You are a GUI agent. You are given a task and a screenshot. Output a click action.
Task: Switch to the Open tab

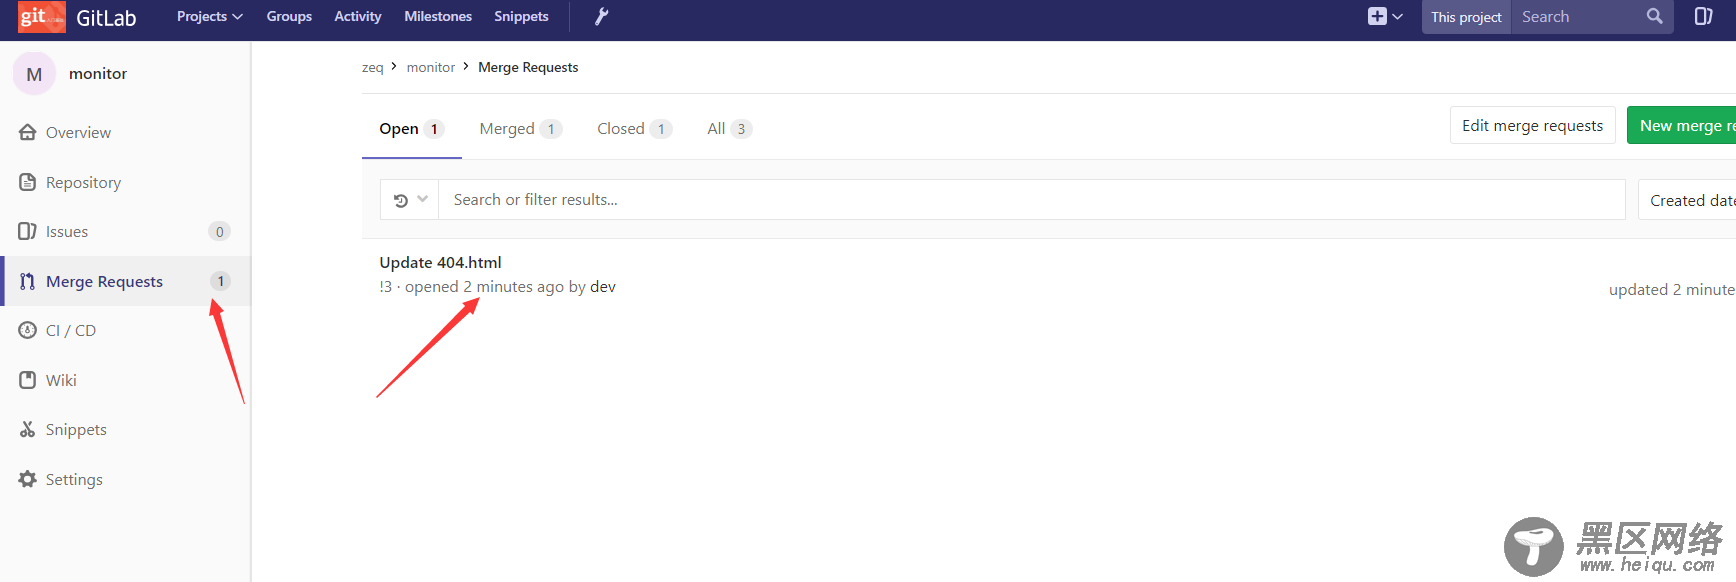[x=411, y=128]
